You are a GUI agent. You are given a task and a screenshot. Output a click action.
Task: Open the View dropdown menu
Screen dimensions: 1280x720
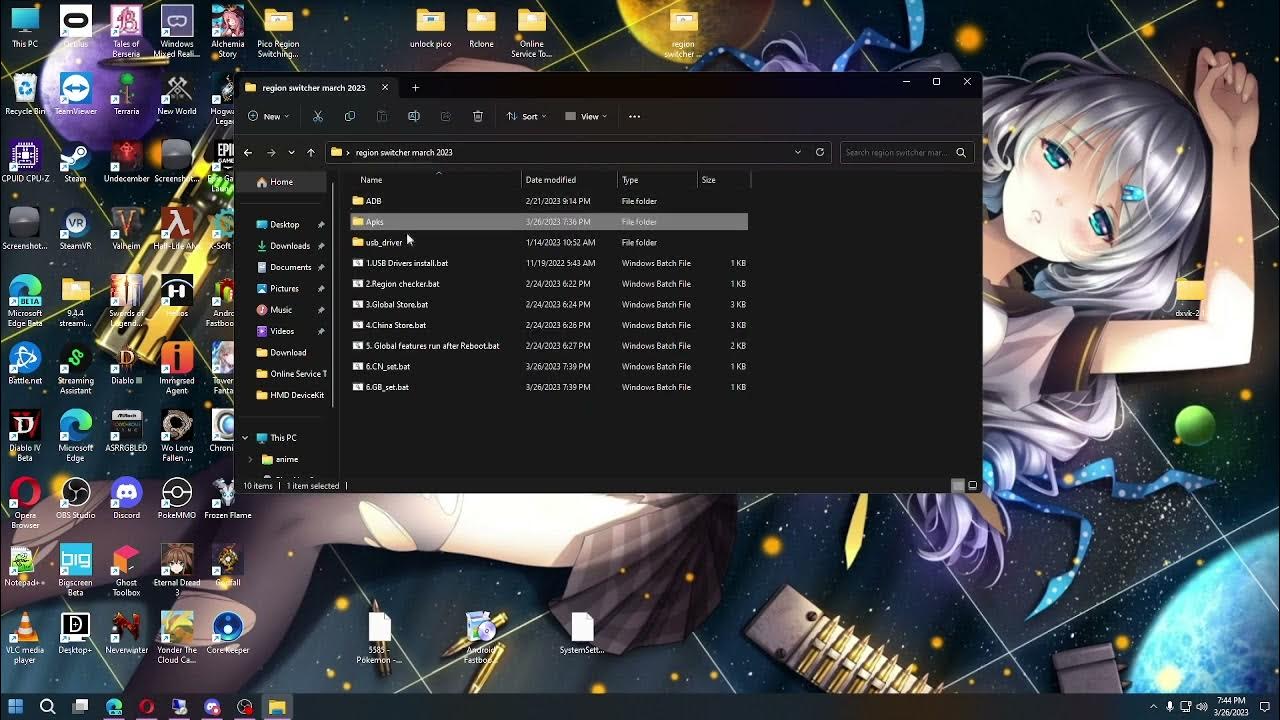pos(586,116)
